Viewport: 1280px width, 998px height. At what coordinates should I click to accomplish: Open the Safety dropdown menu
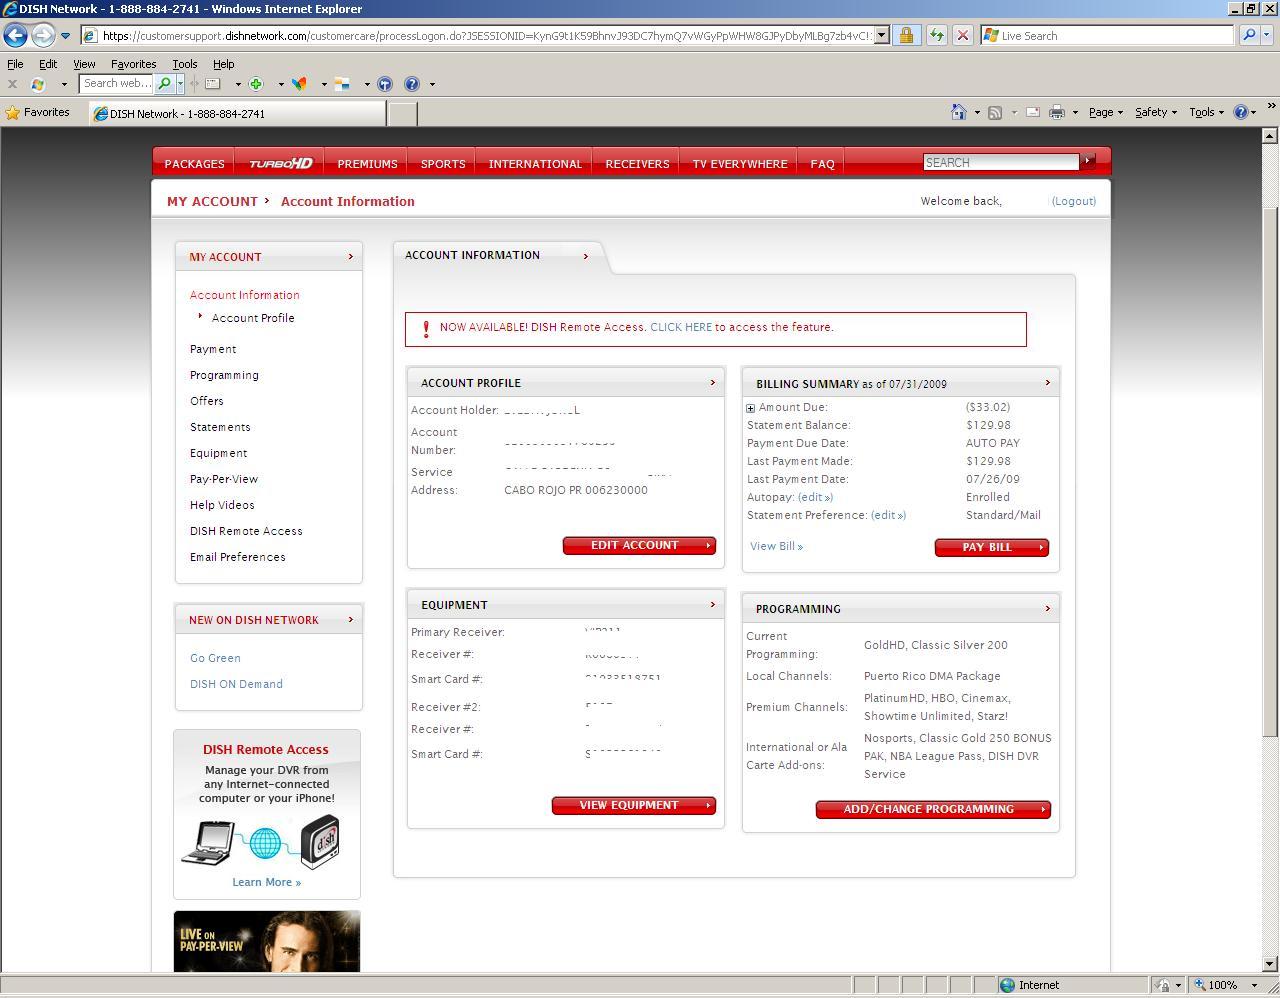[1155, 112]
